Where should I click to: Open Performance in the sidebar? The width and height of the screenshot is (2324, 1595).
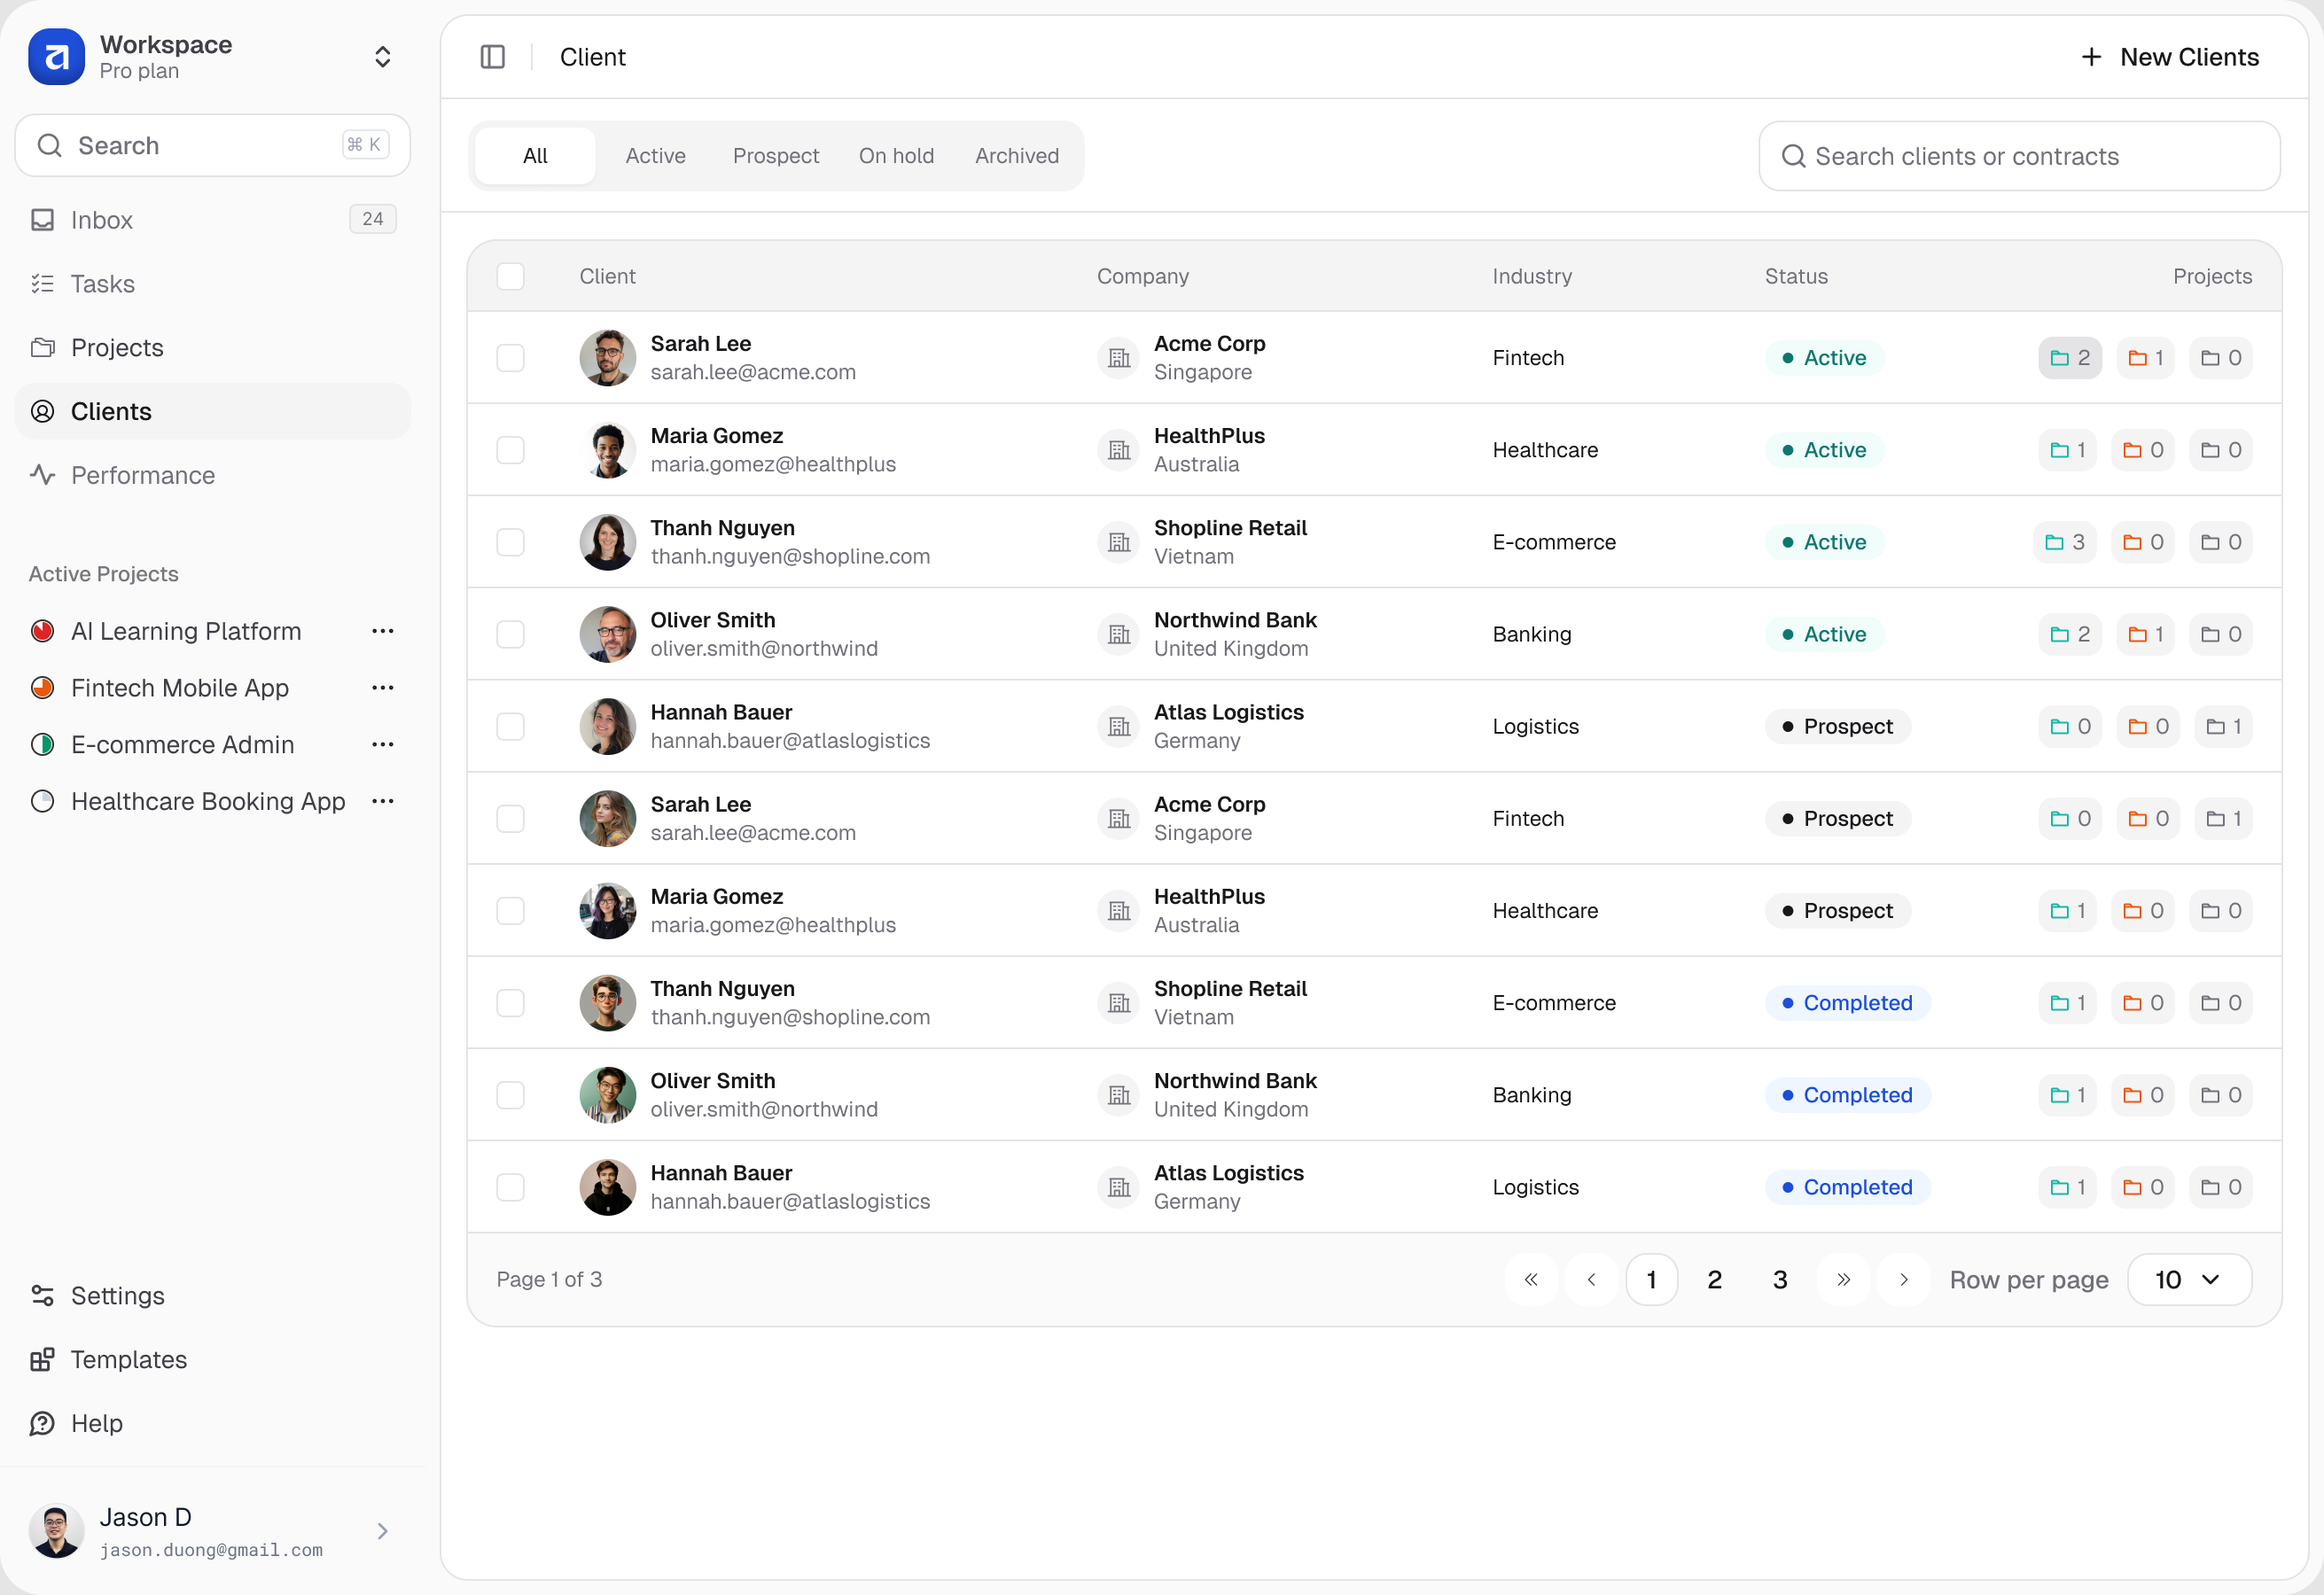click(x=212, y=475)
